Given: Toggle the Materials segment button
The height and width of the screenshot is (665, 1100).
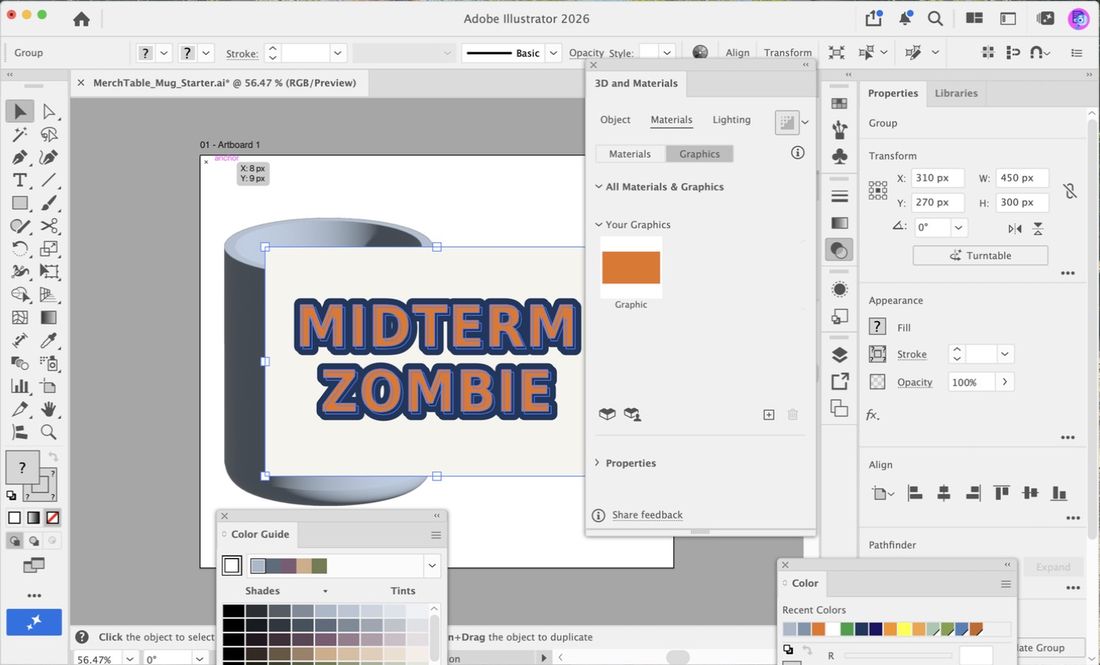Looking at the screenshot, I should (x=630, y=154).
